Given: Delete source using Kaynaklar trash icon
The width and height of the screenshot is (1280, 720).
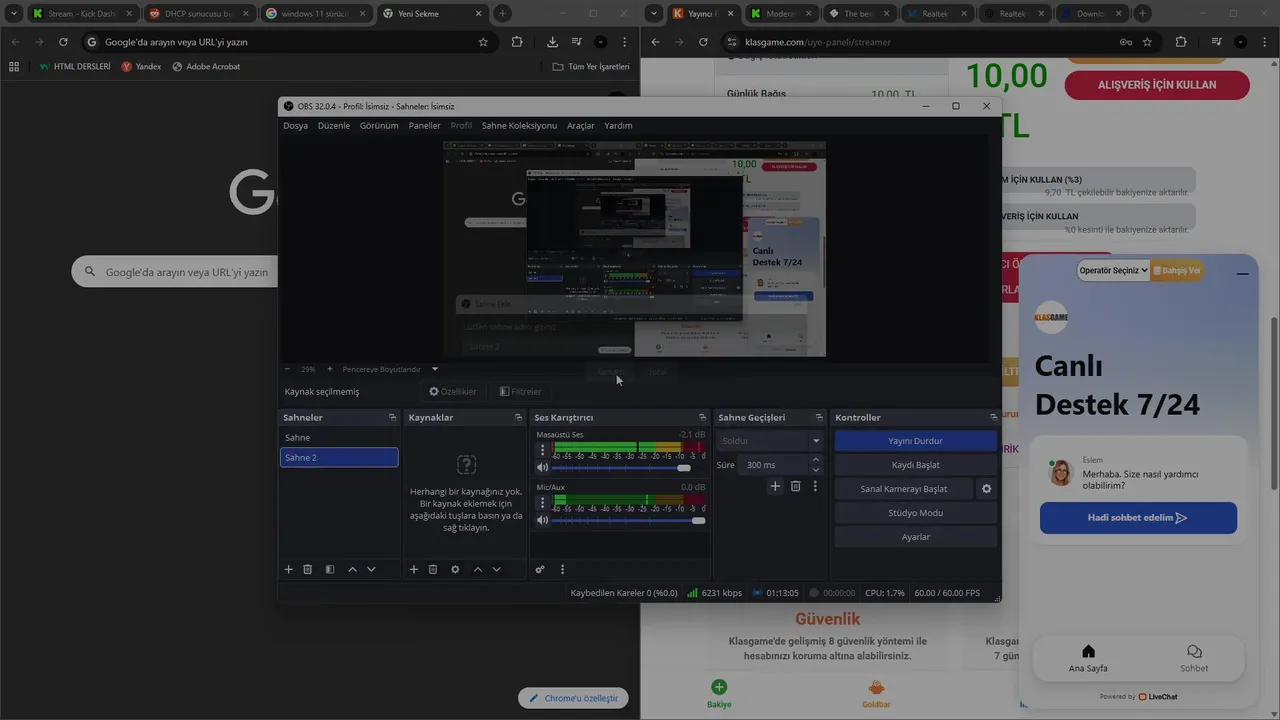Looking at the screenshot, I should pyautogui.click(x=433, y=569).
